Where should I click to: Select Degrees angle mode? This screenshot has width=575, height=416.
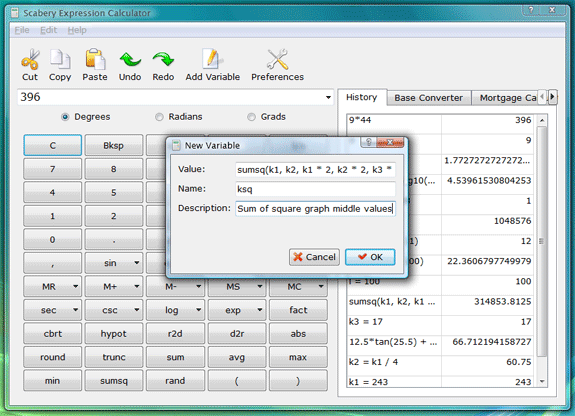click(65, 117)
